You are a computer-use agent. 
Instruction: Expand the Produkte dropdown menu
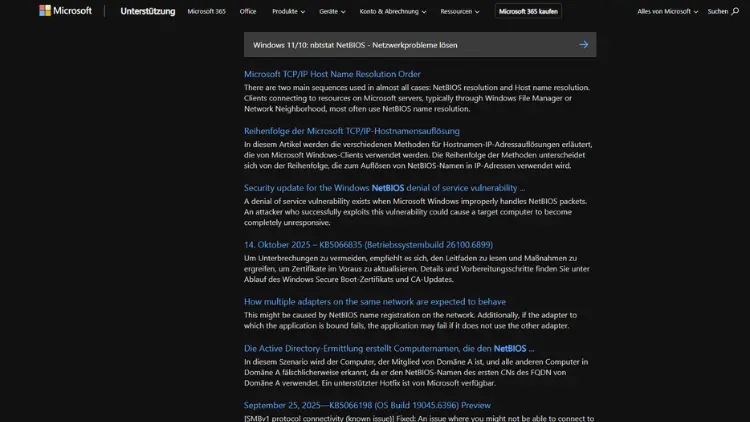point(289,12)
